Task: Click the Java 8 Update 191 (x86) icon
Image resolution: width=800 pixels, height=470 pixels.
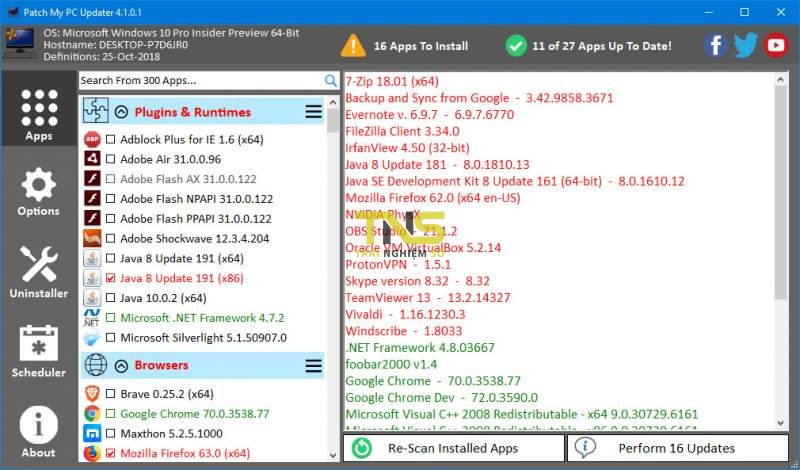Action: tap(92, 278)
